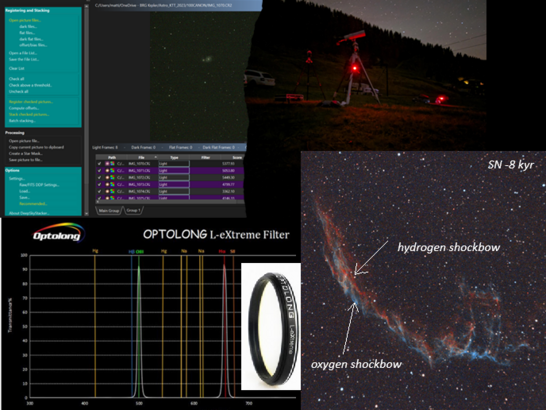Click the RGB color icon in the IMG_1074 row

(112, 191)
